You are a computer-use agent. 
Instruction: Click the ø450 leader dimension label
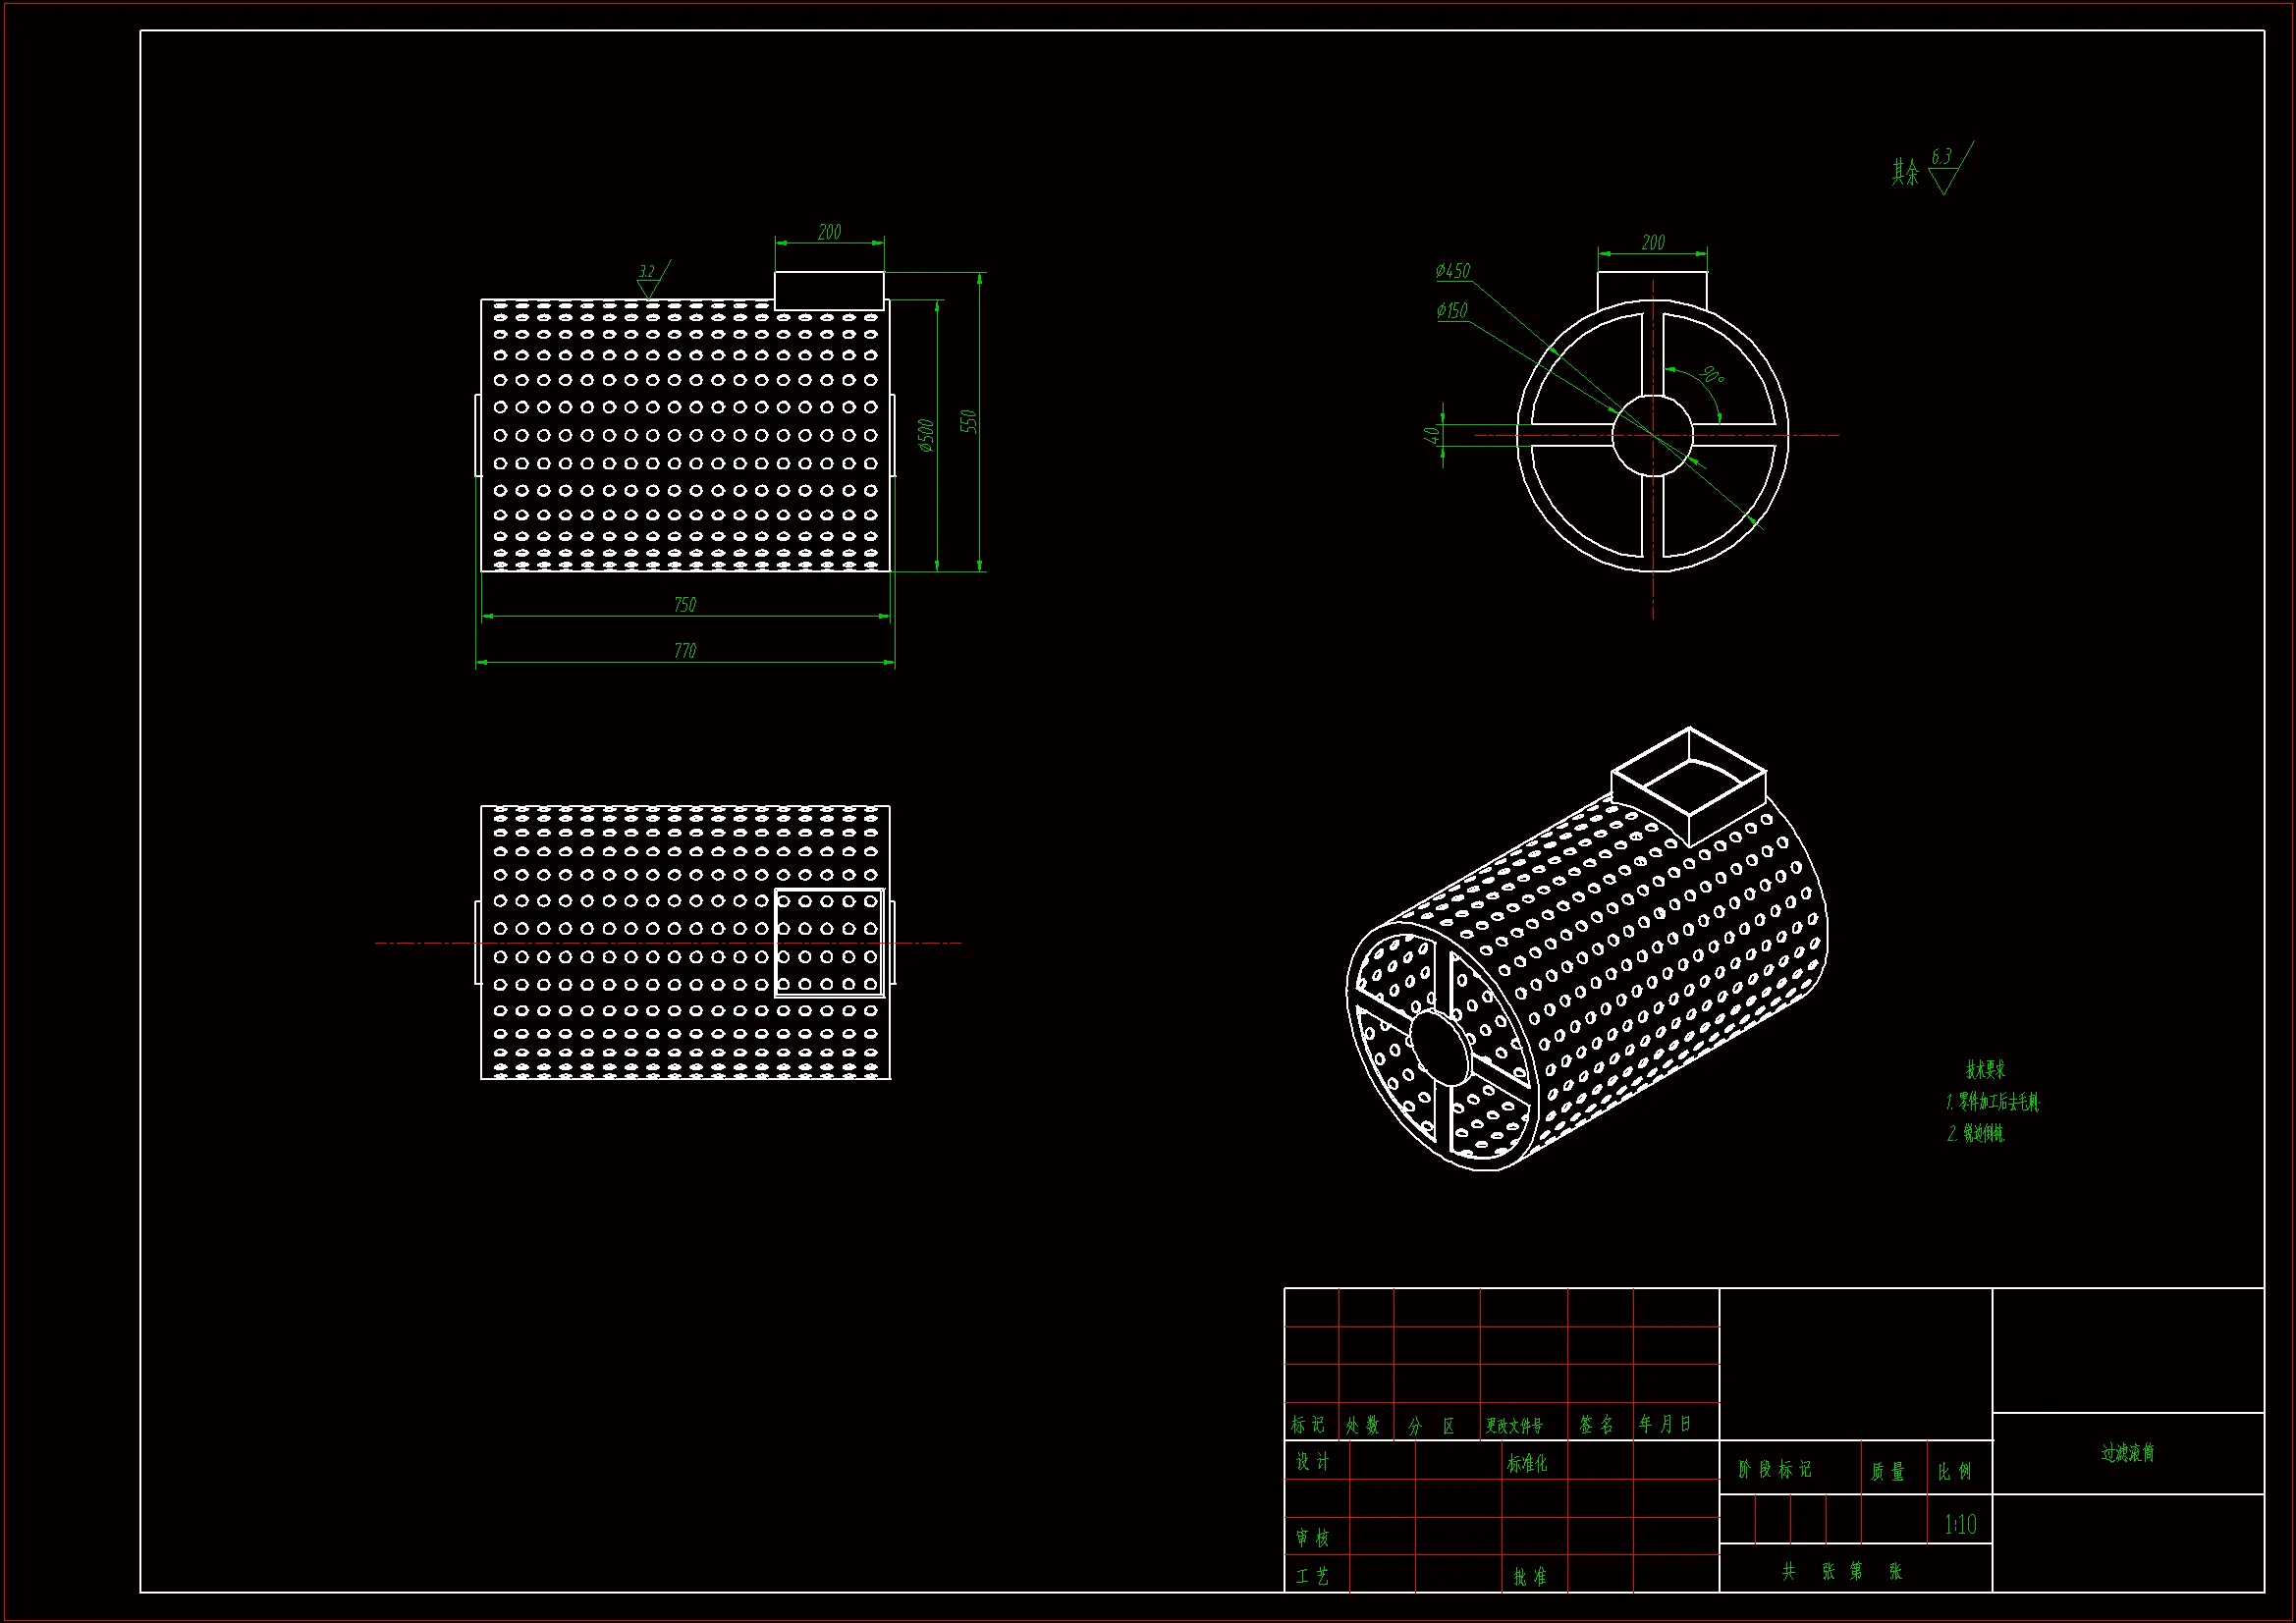[x=1452, y=271]
